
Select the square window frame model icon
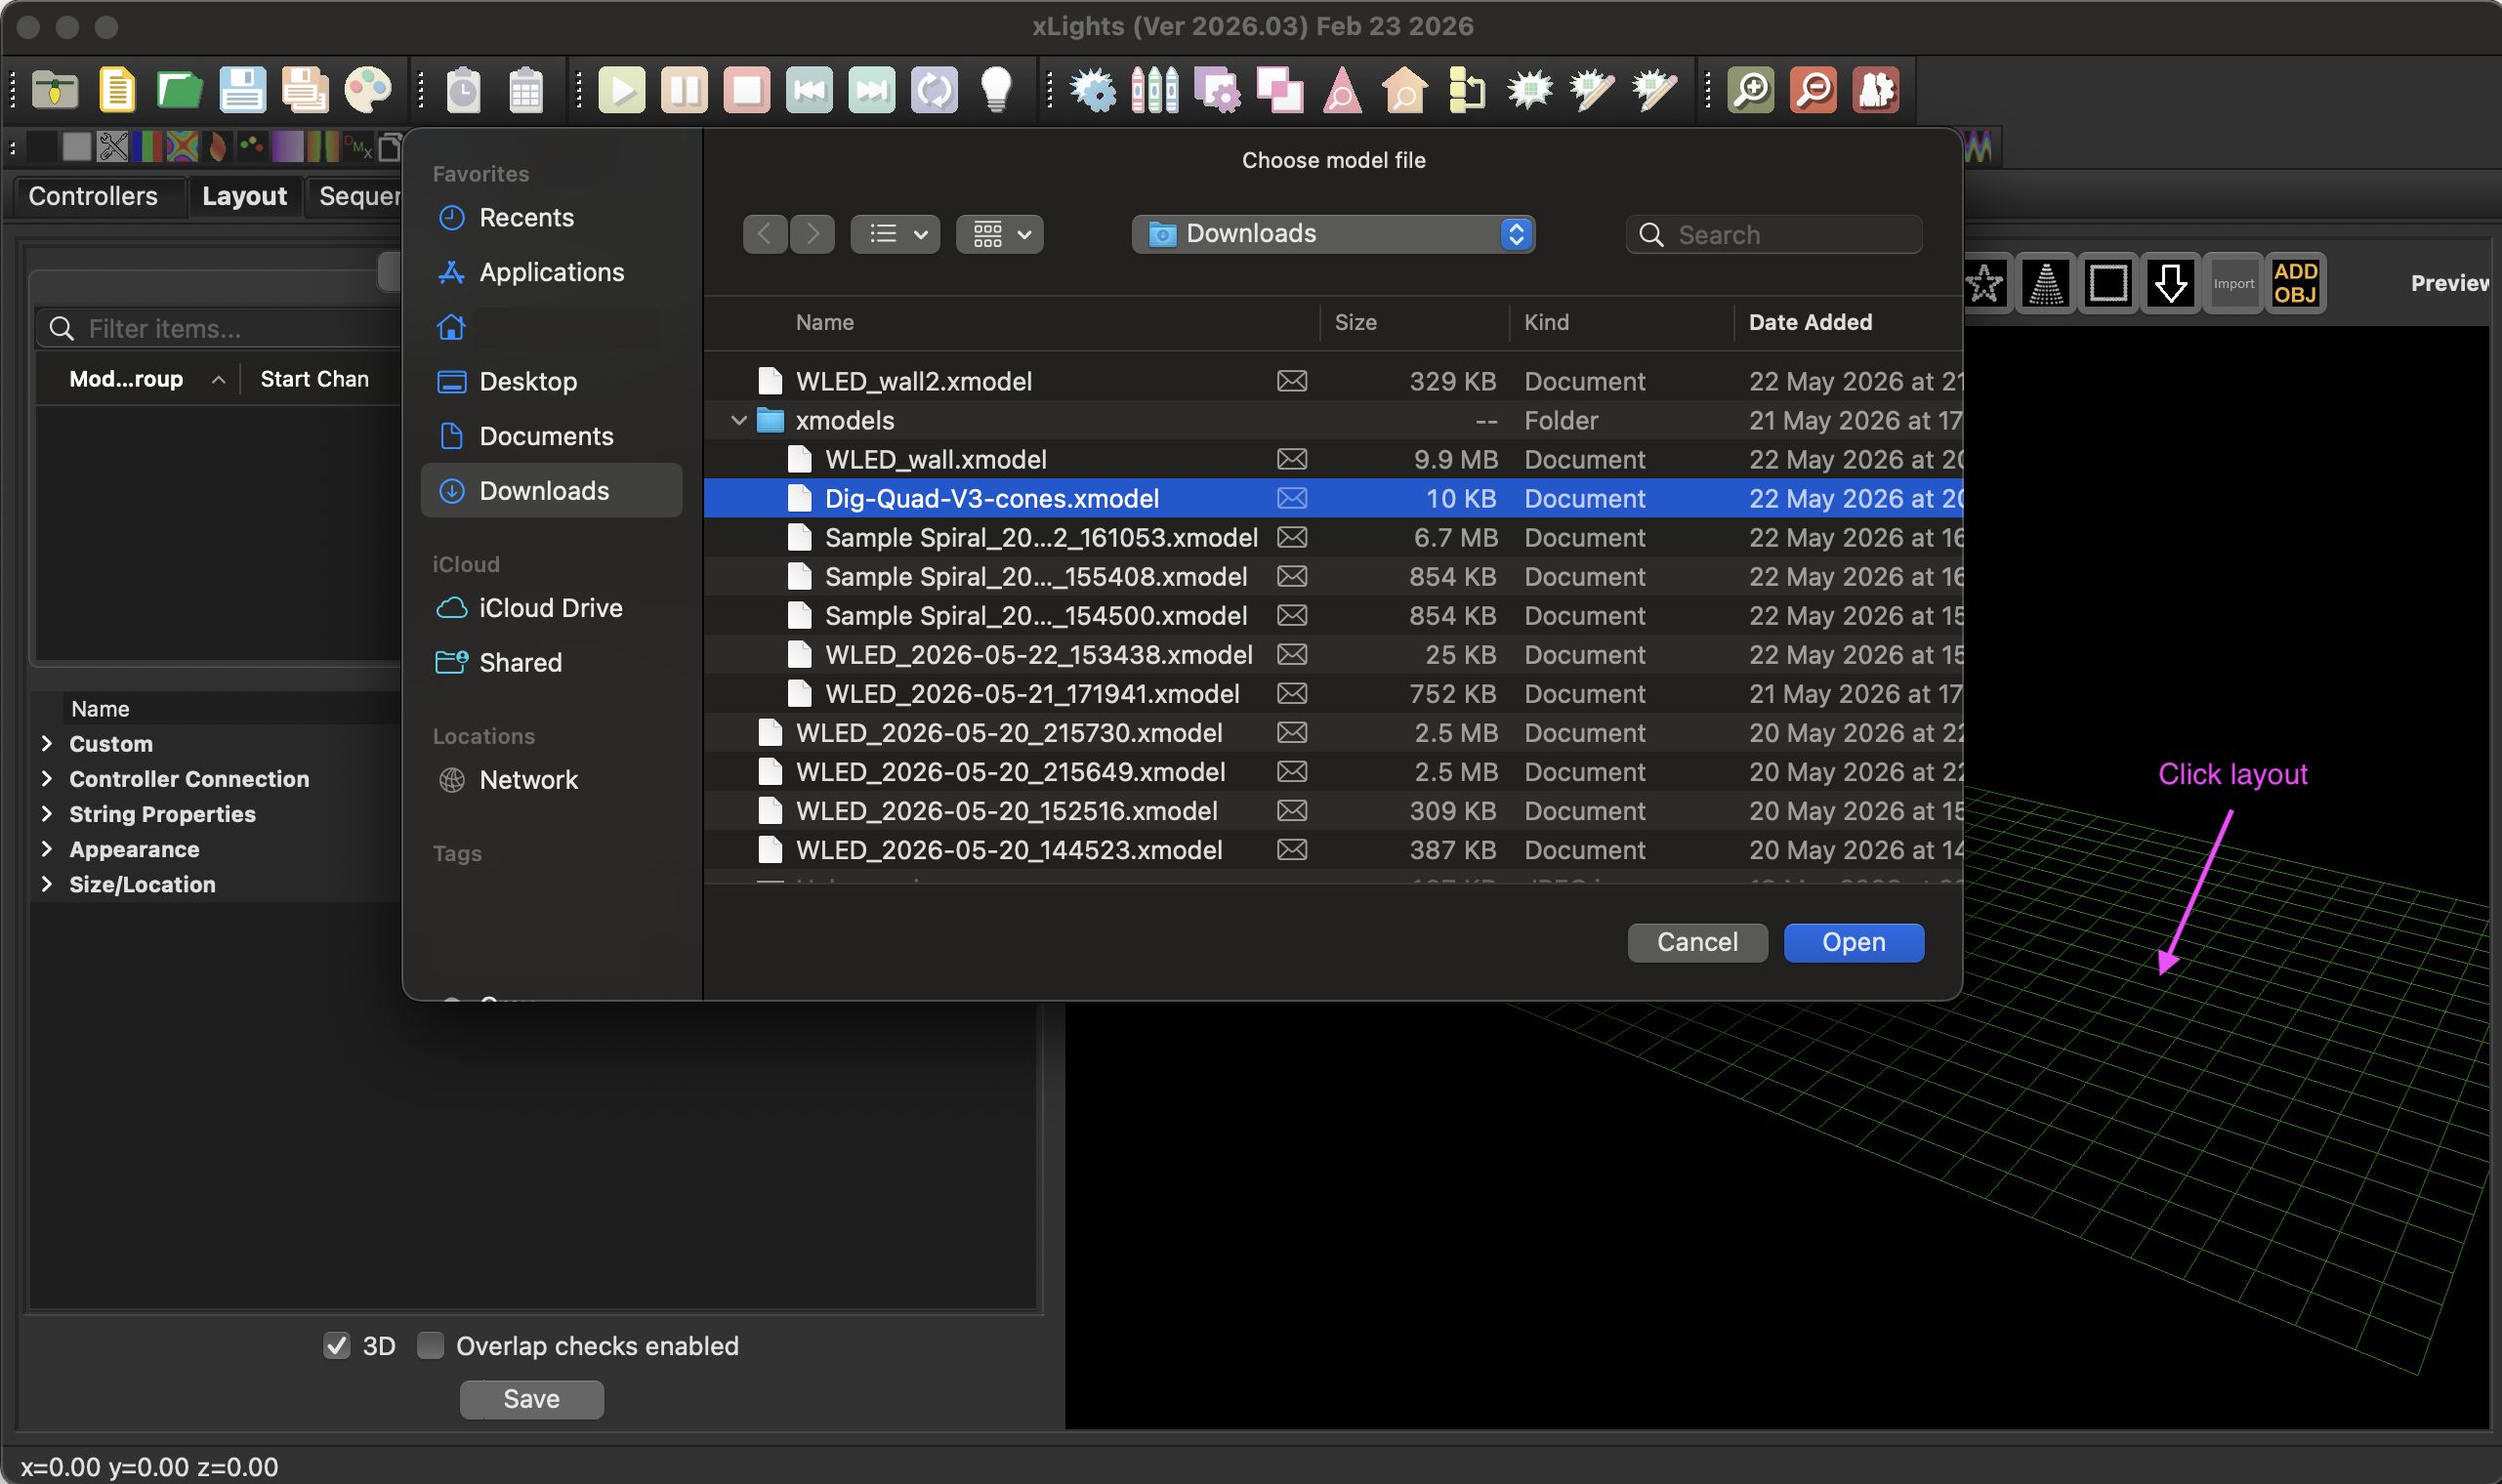[x=2108, y=284]
